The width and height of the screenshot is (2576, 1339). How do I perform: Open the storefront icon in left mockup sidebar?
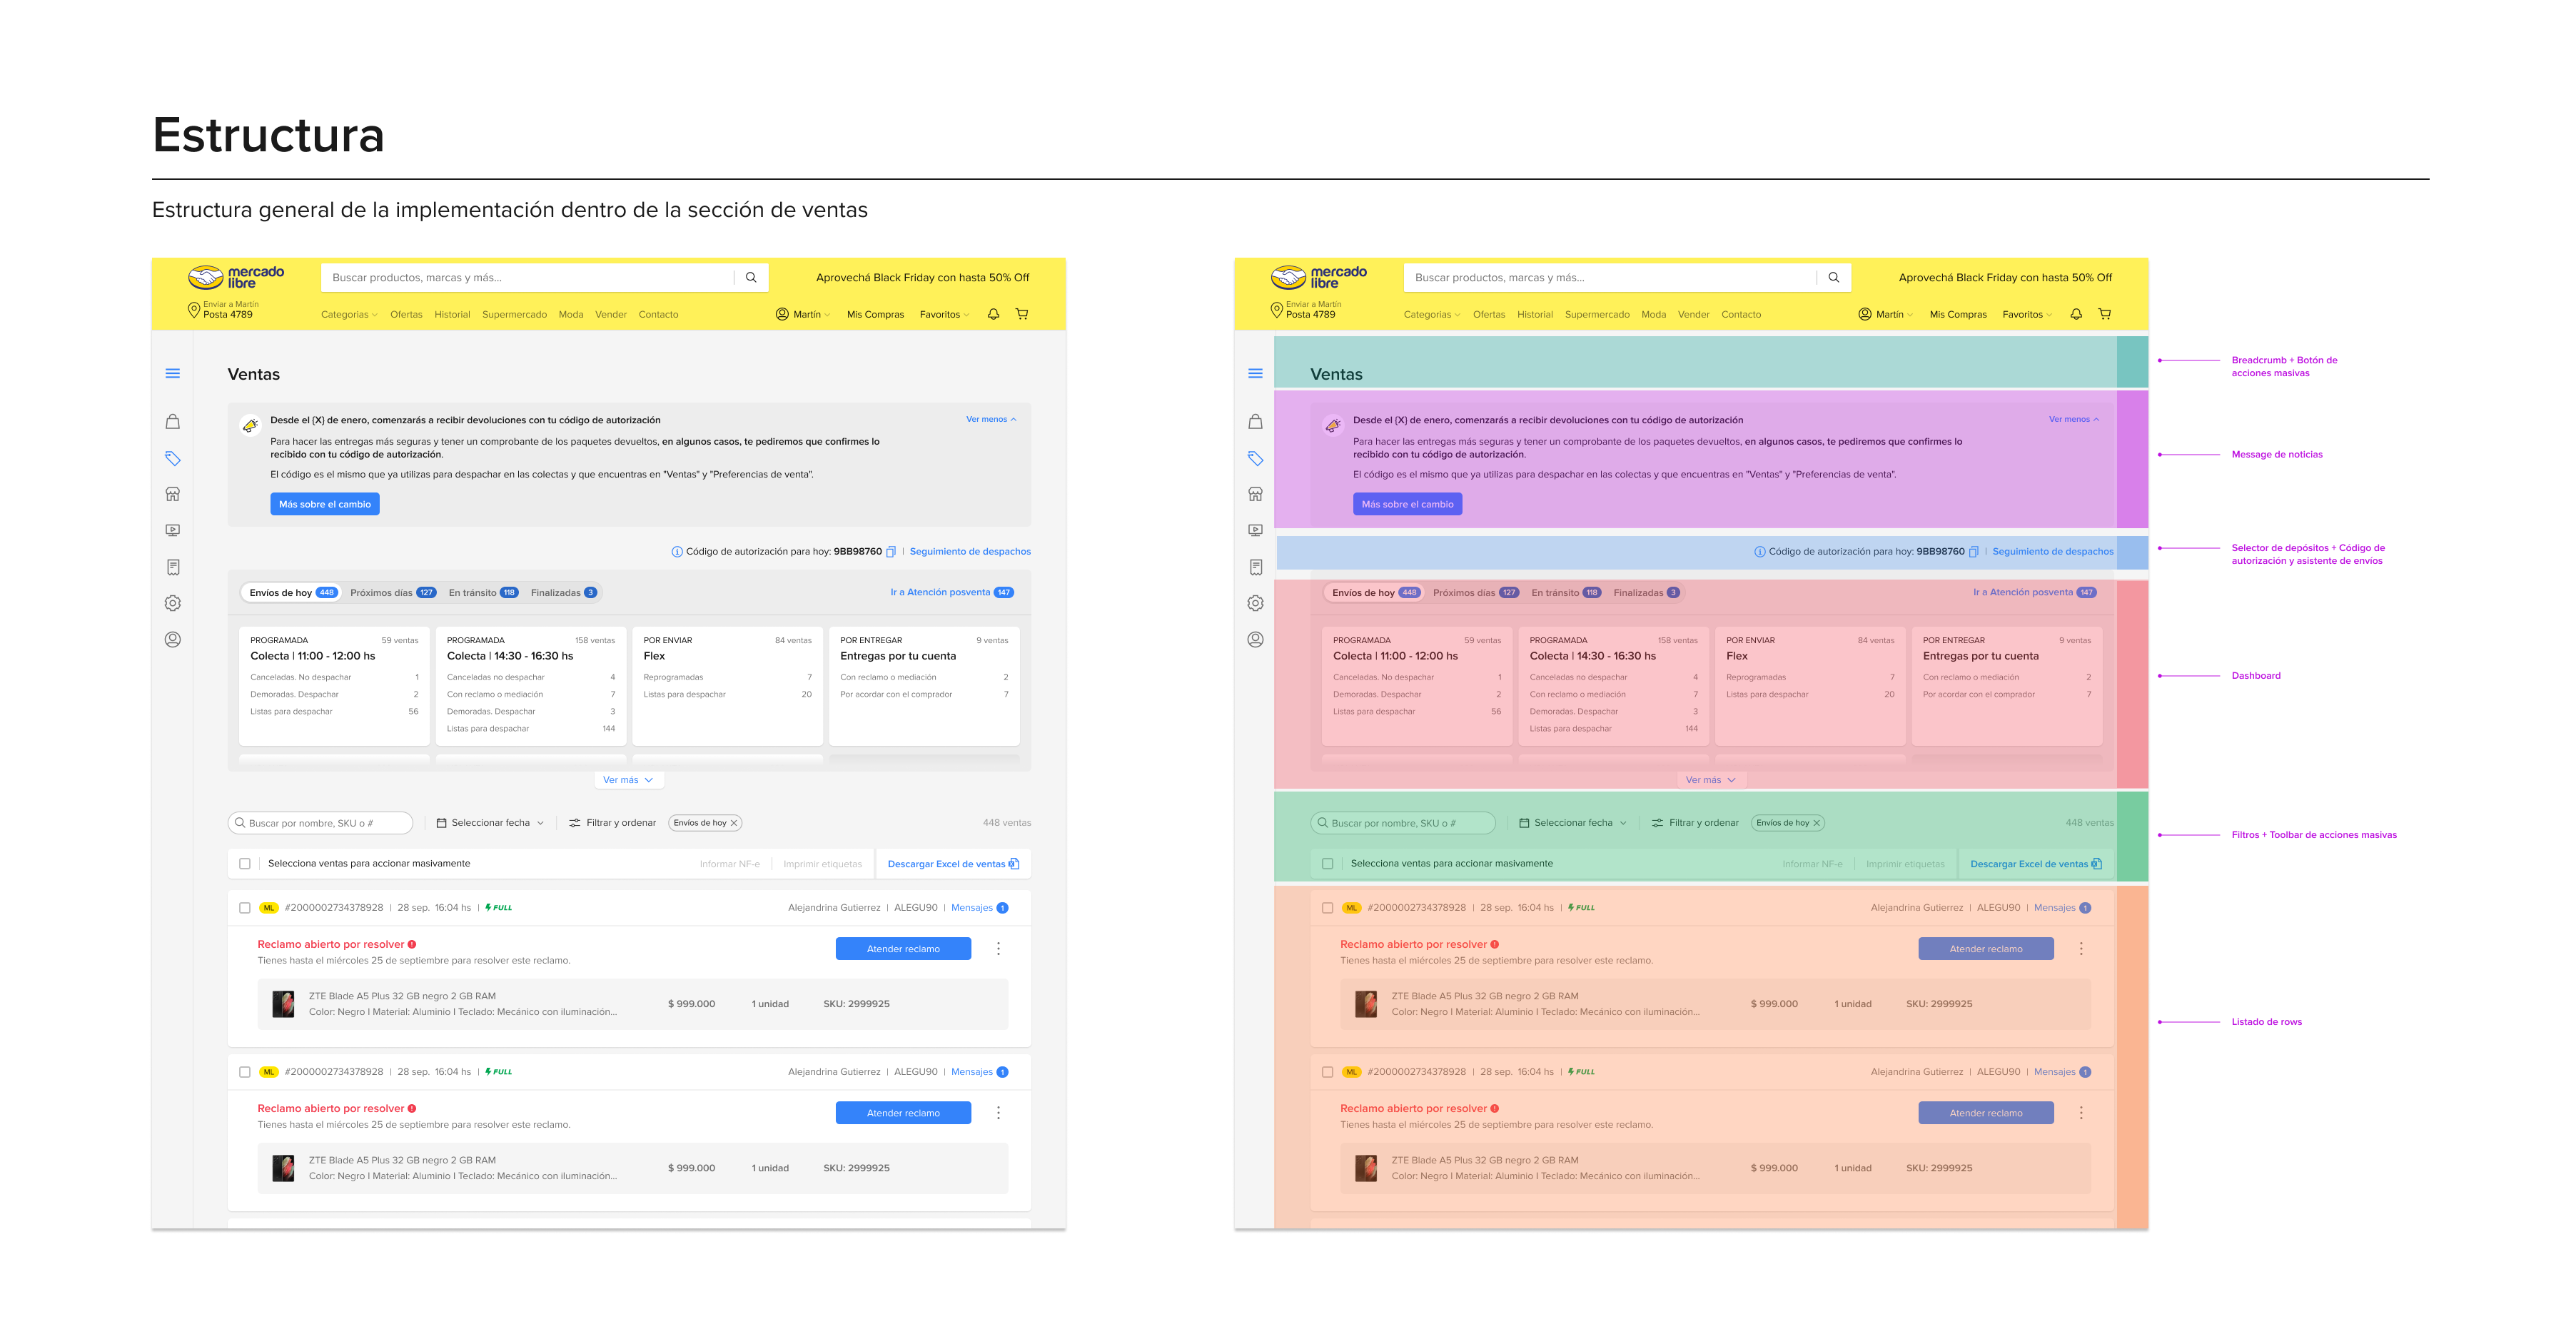(x=173, y=494)
